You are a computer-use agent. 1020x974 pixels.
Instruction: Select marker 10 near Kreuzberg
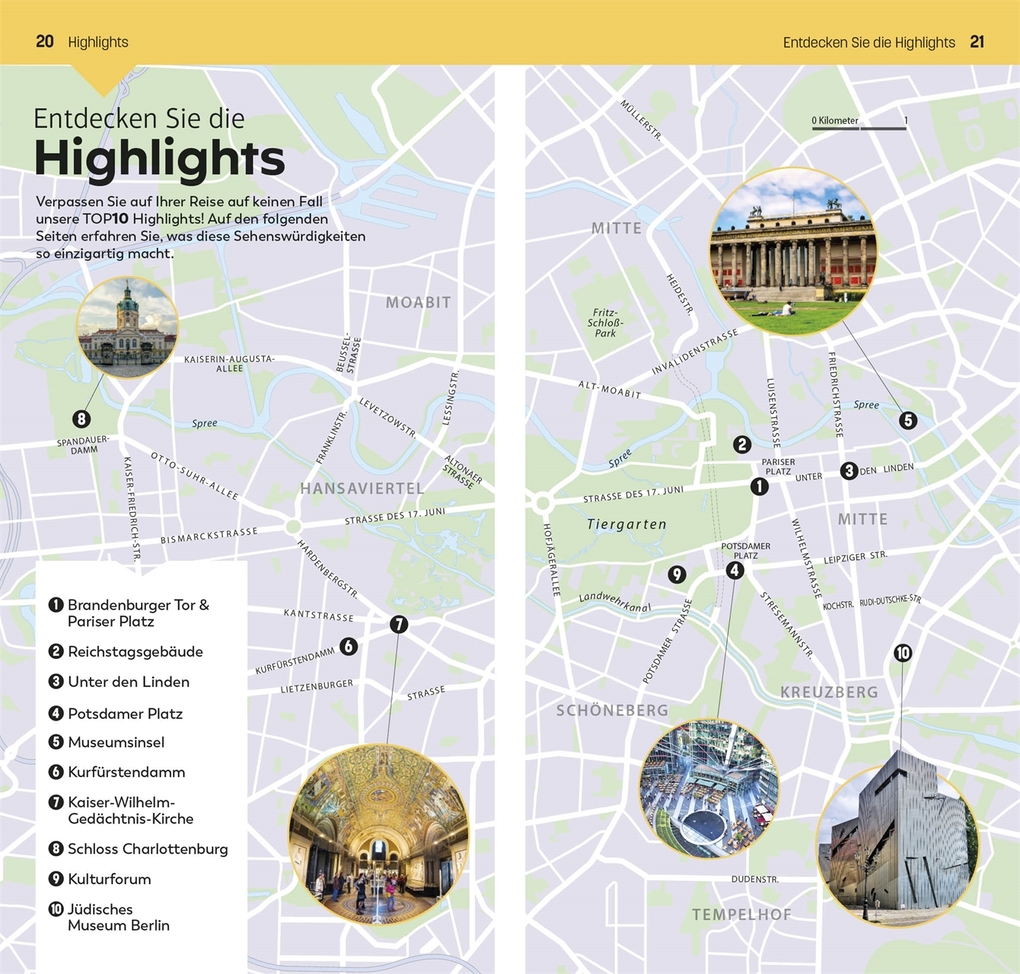tap(903, 653)
